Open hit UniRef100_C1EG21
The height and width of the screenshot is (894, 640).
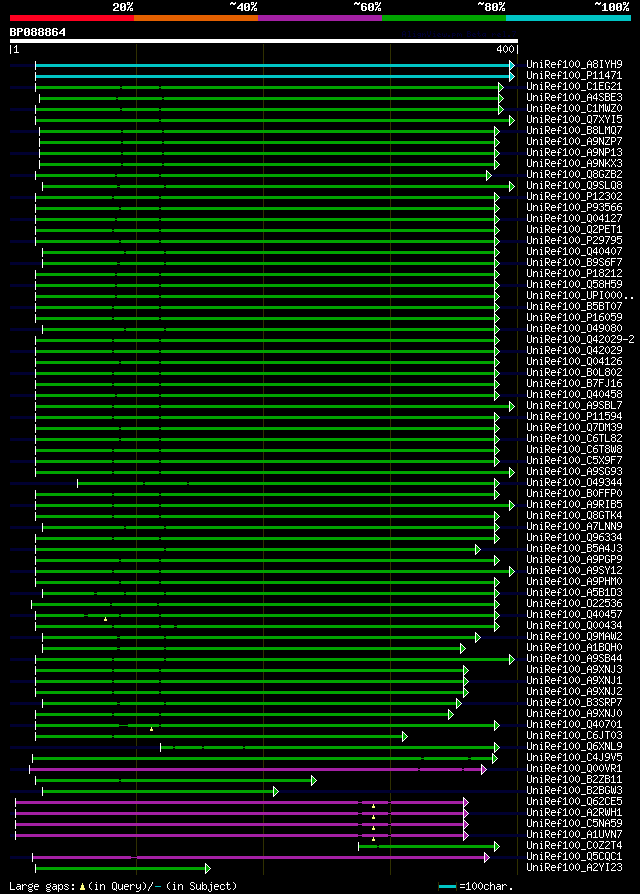pos(574,86)
